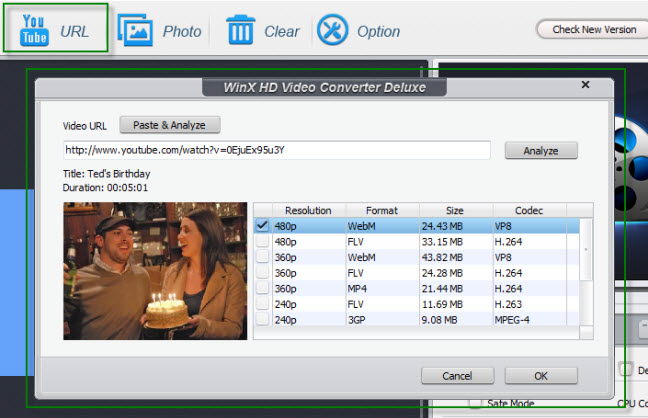Click the Clear trash can icon

(x=241, y=30)
